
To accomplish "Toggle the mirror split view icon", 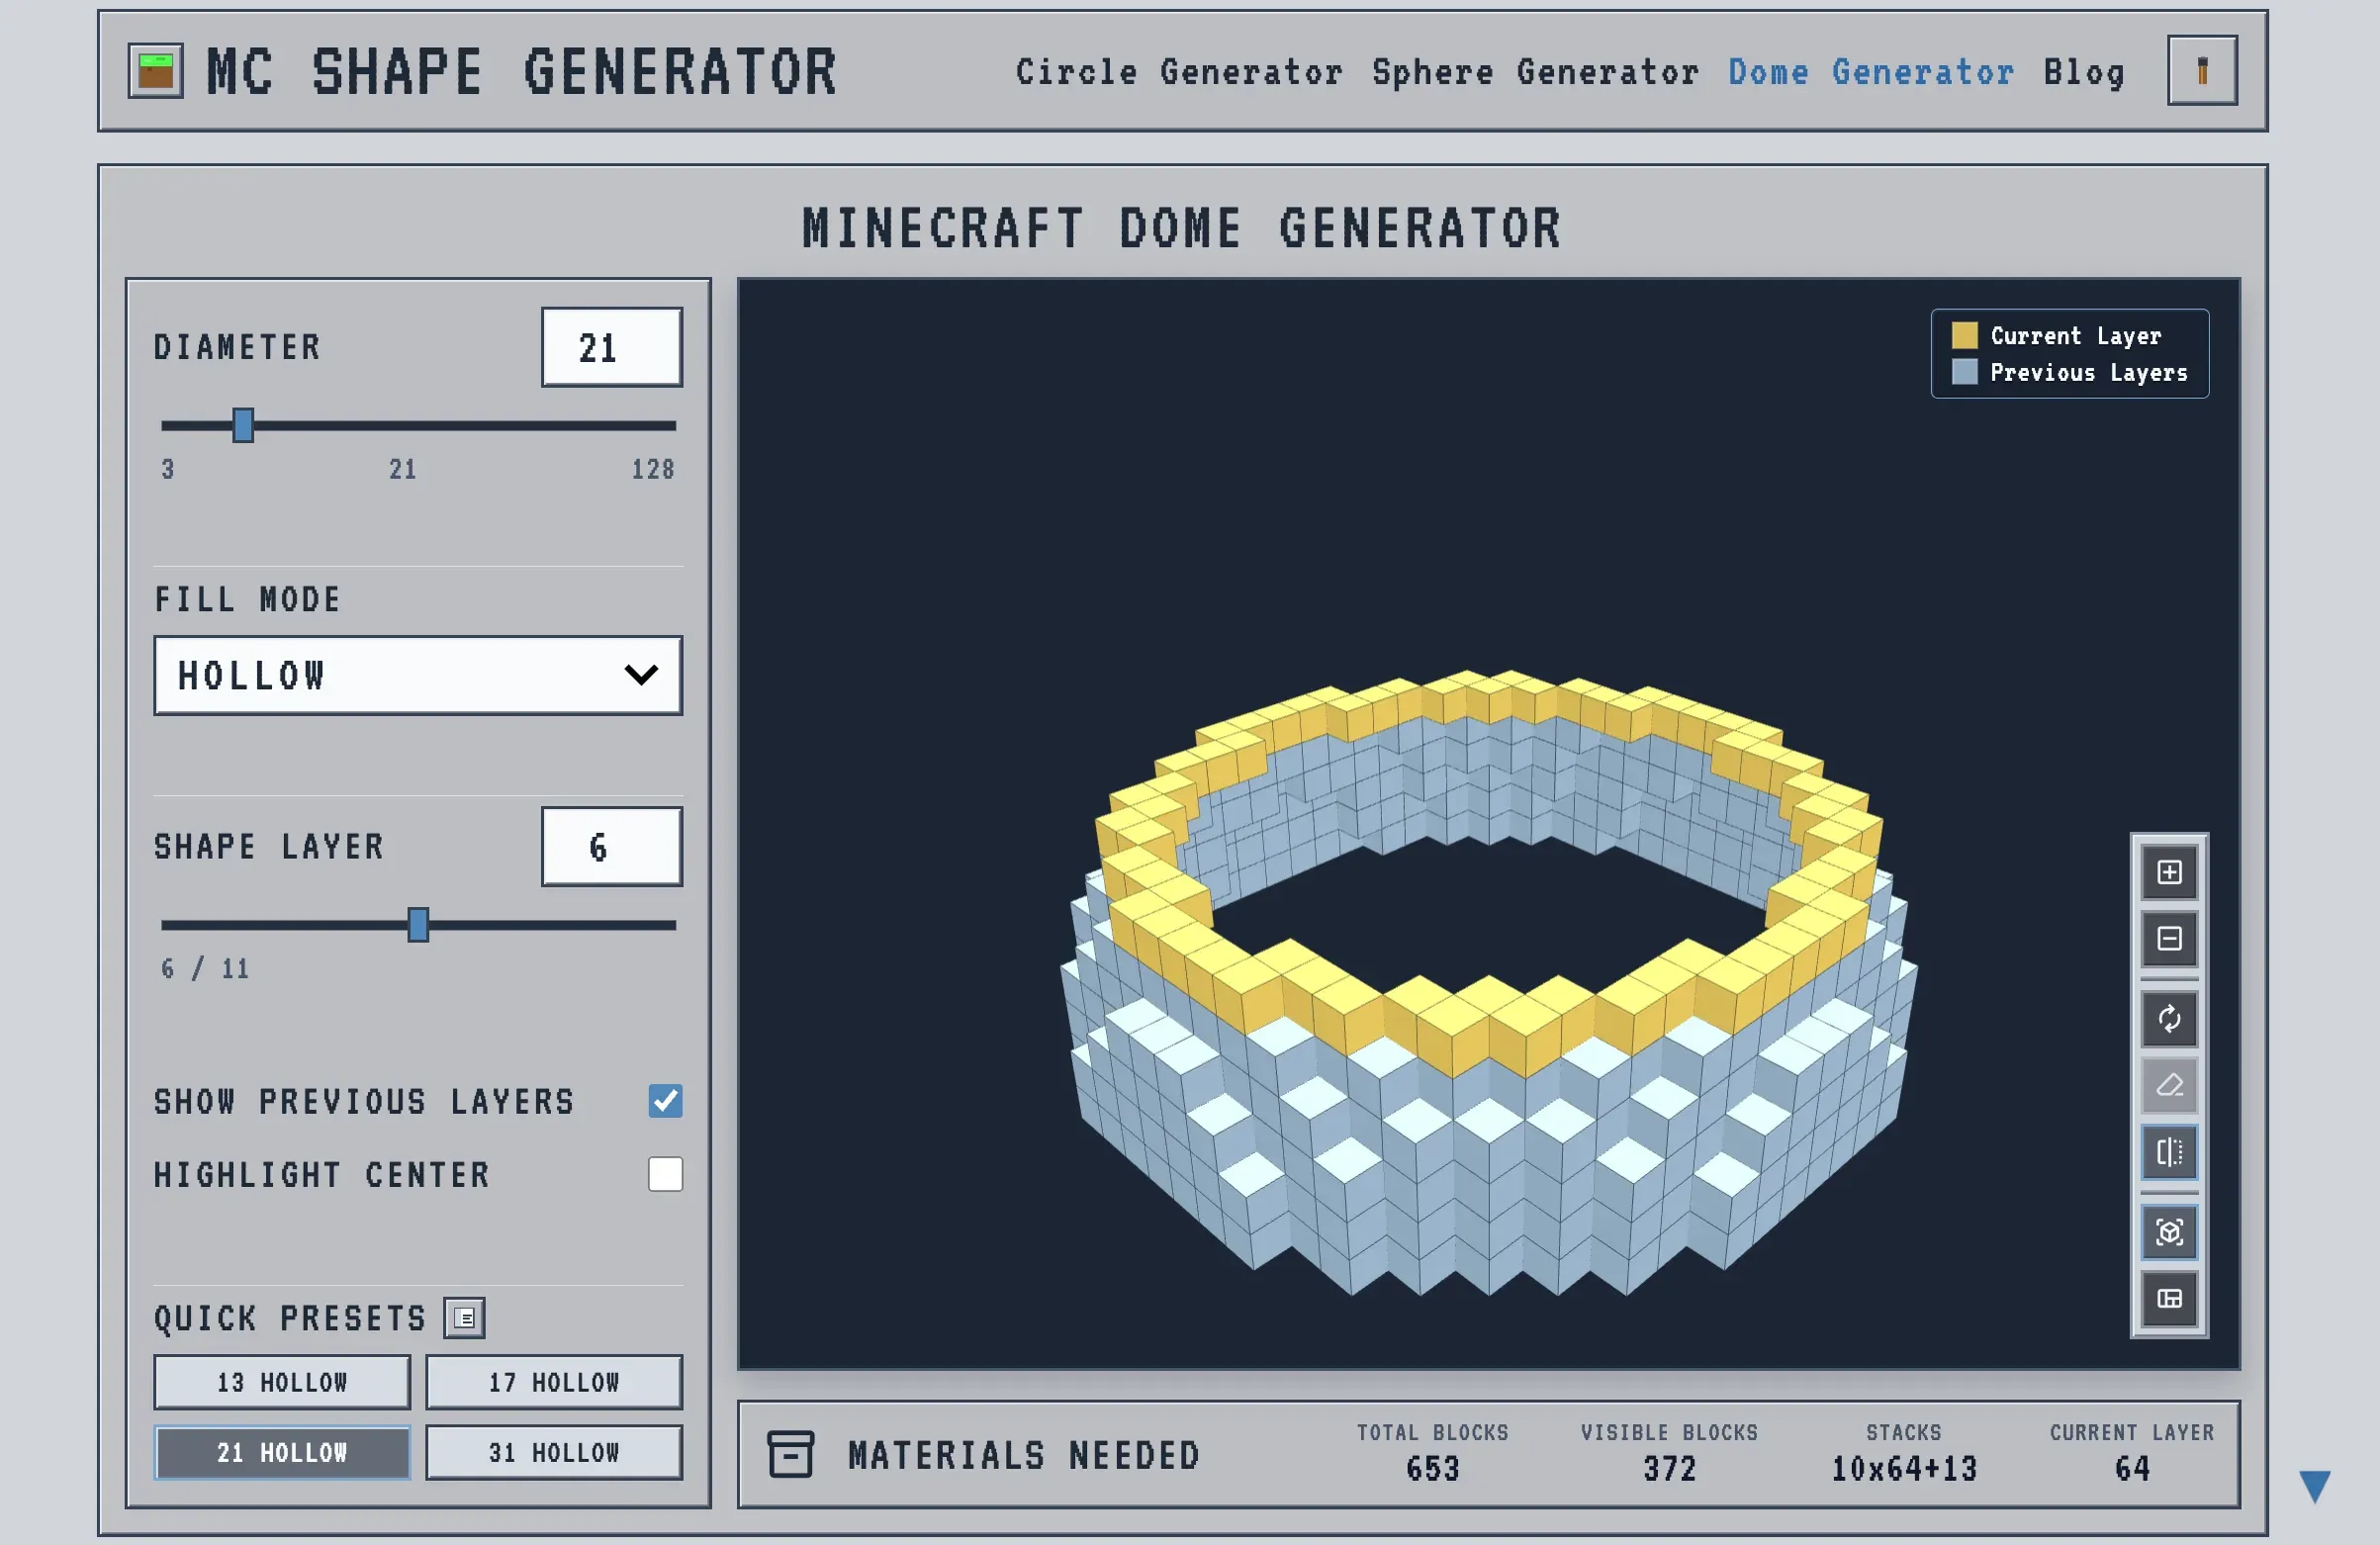I will pos(2168,1152).
